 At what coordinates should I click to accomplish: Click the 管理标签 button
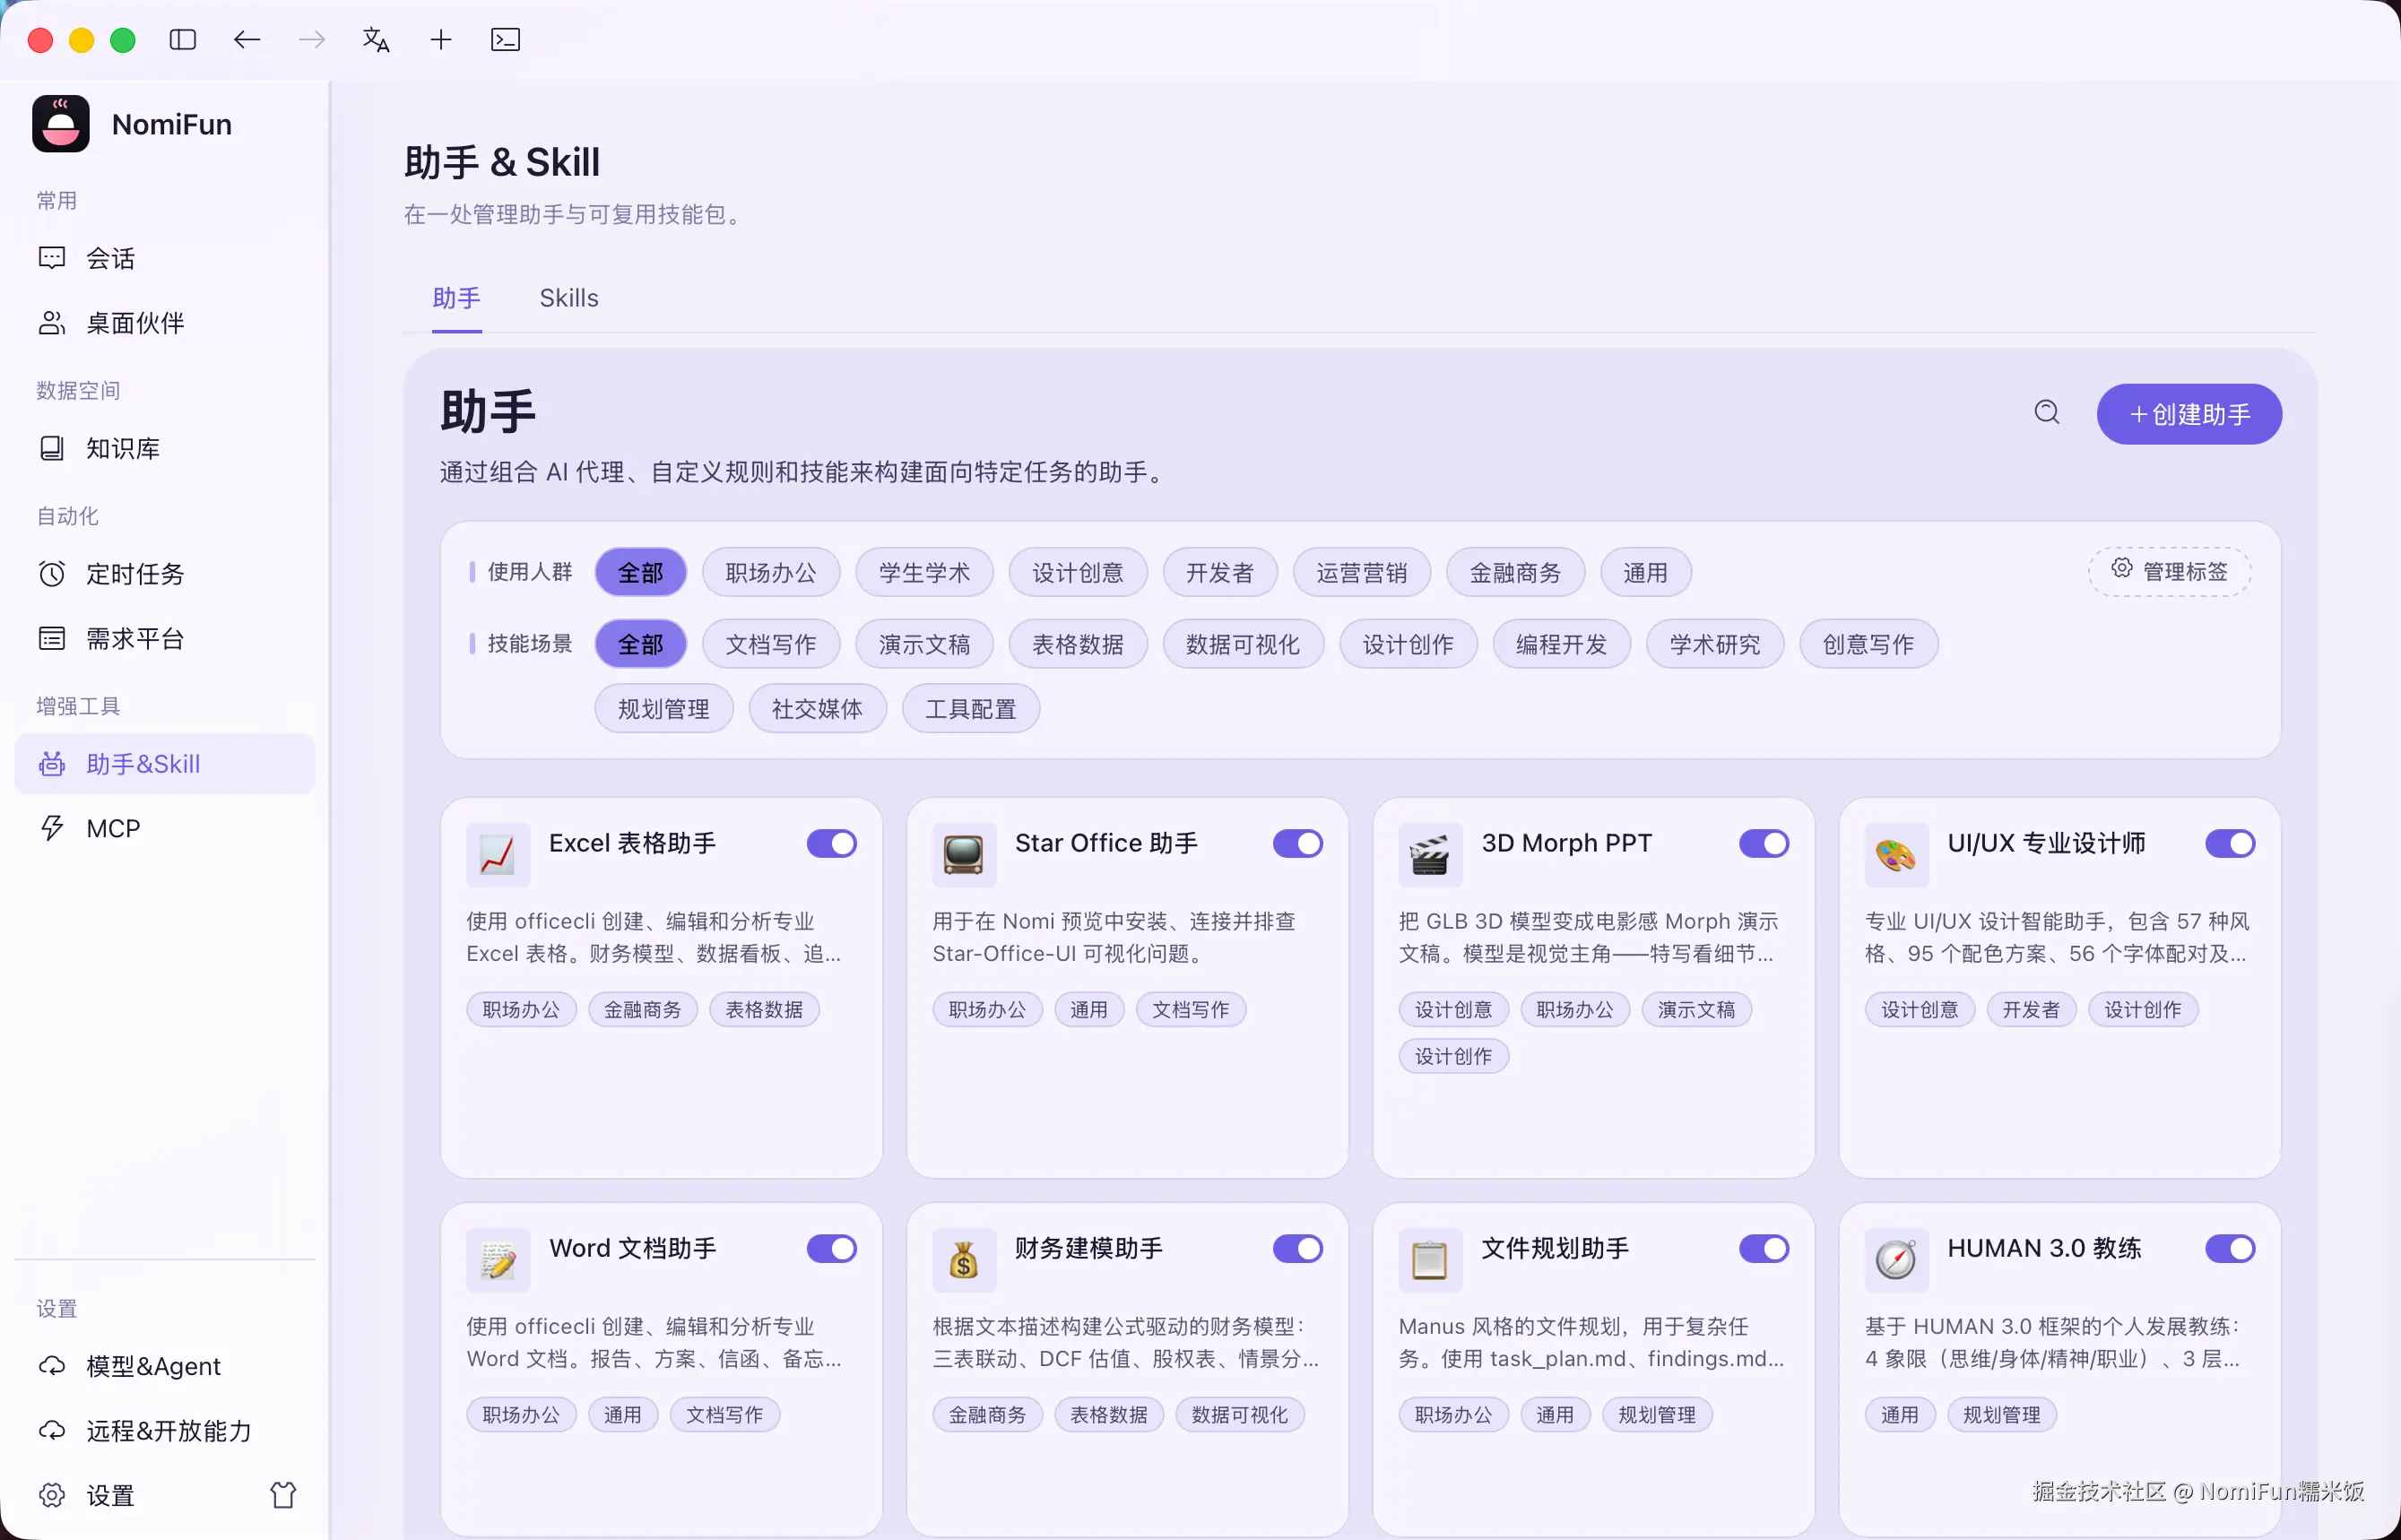[2169, 572]
